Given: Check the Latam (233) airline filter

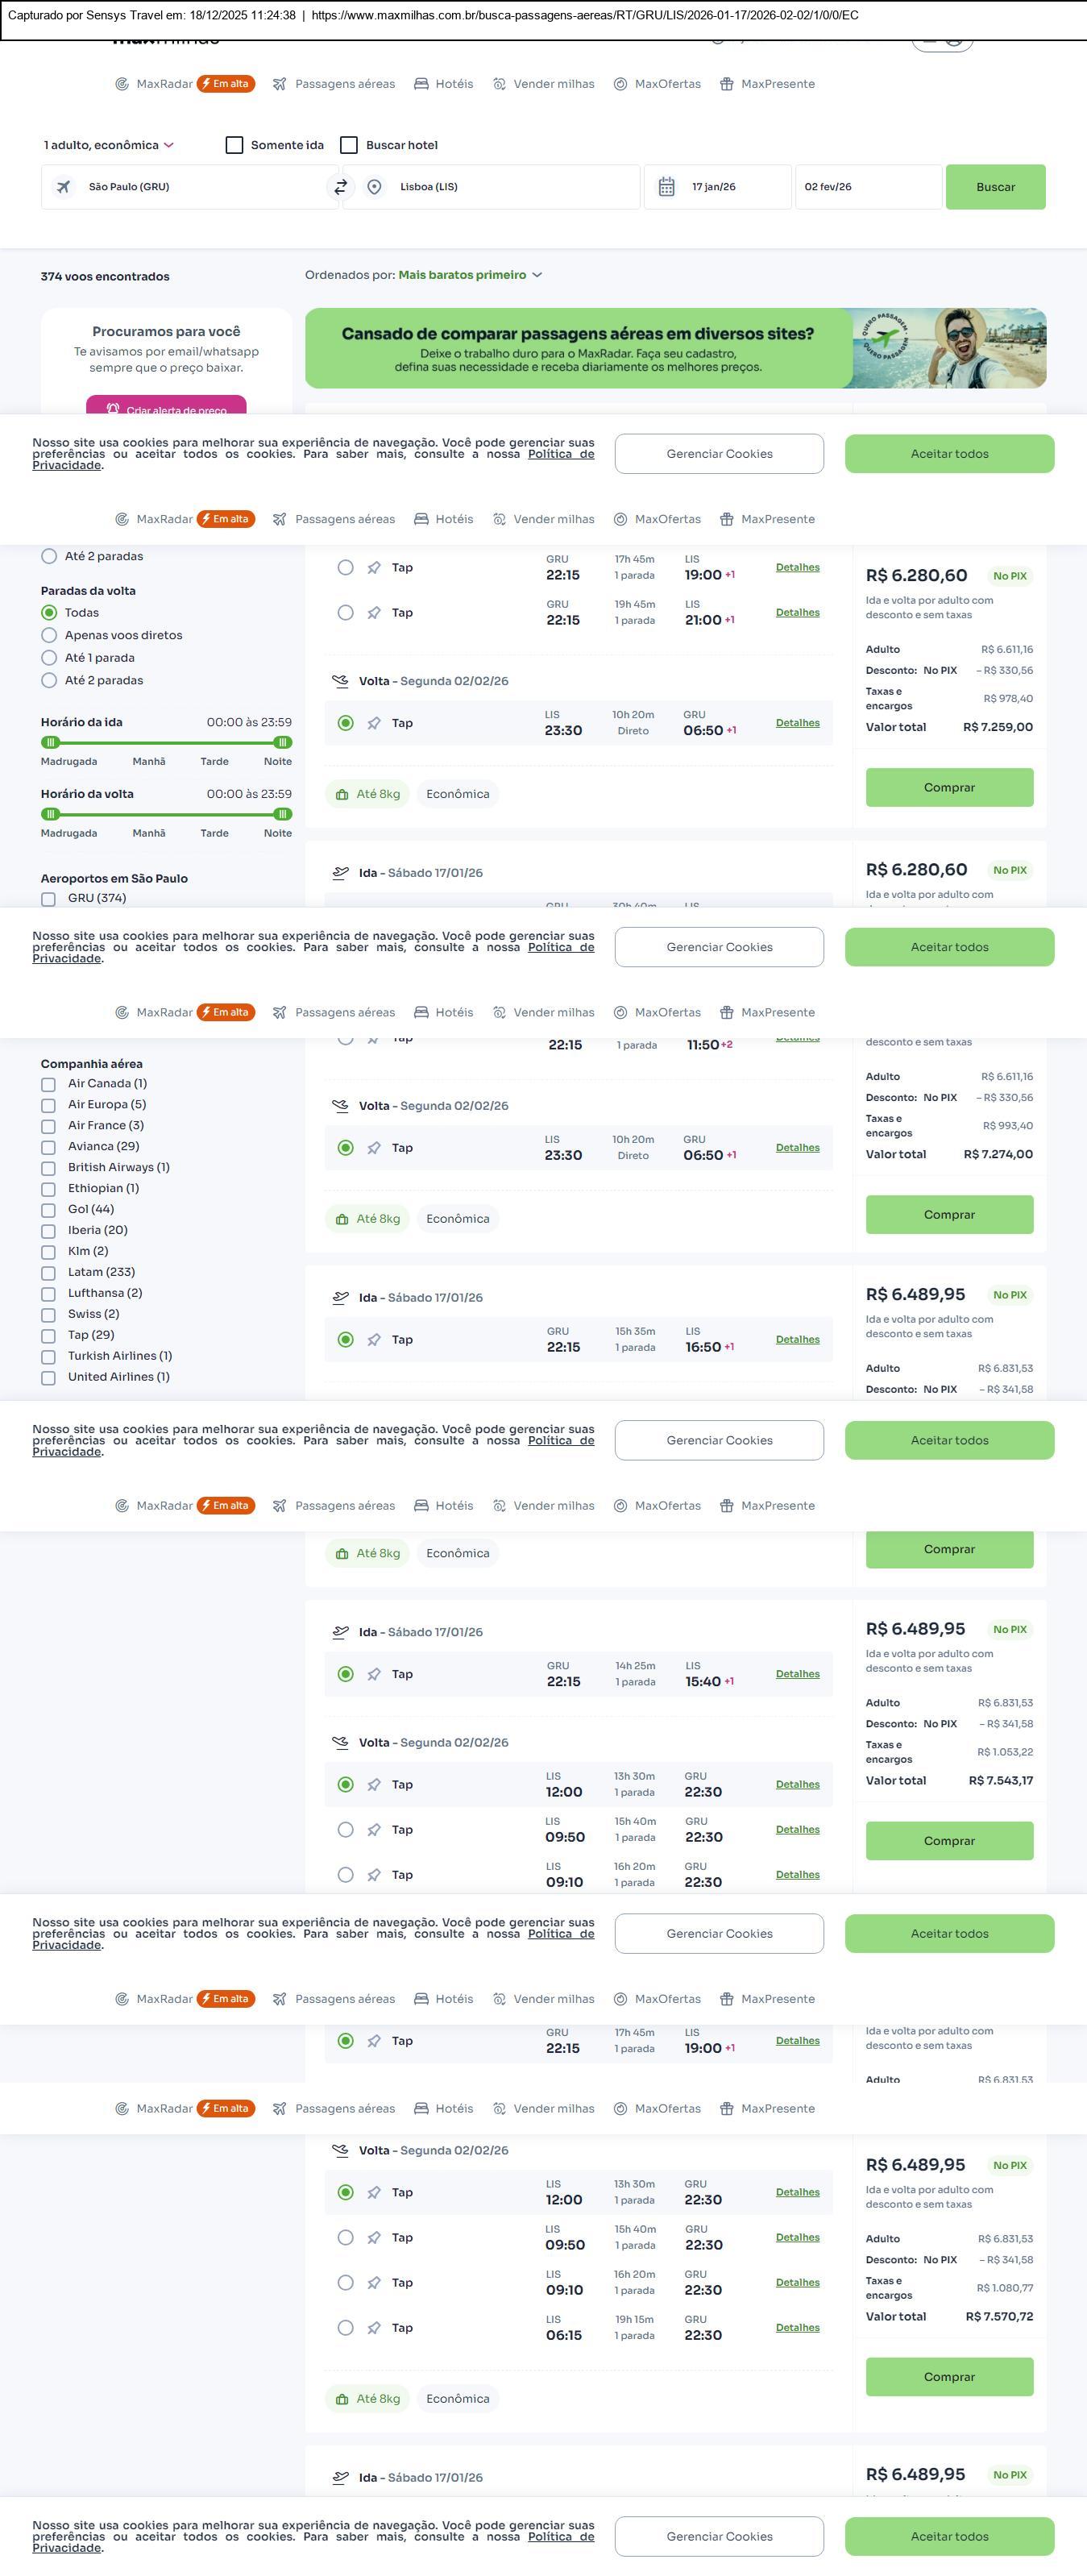Looking at the screenshot, I should pos(48,1273).
